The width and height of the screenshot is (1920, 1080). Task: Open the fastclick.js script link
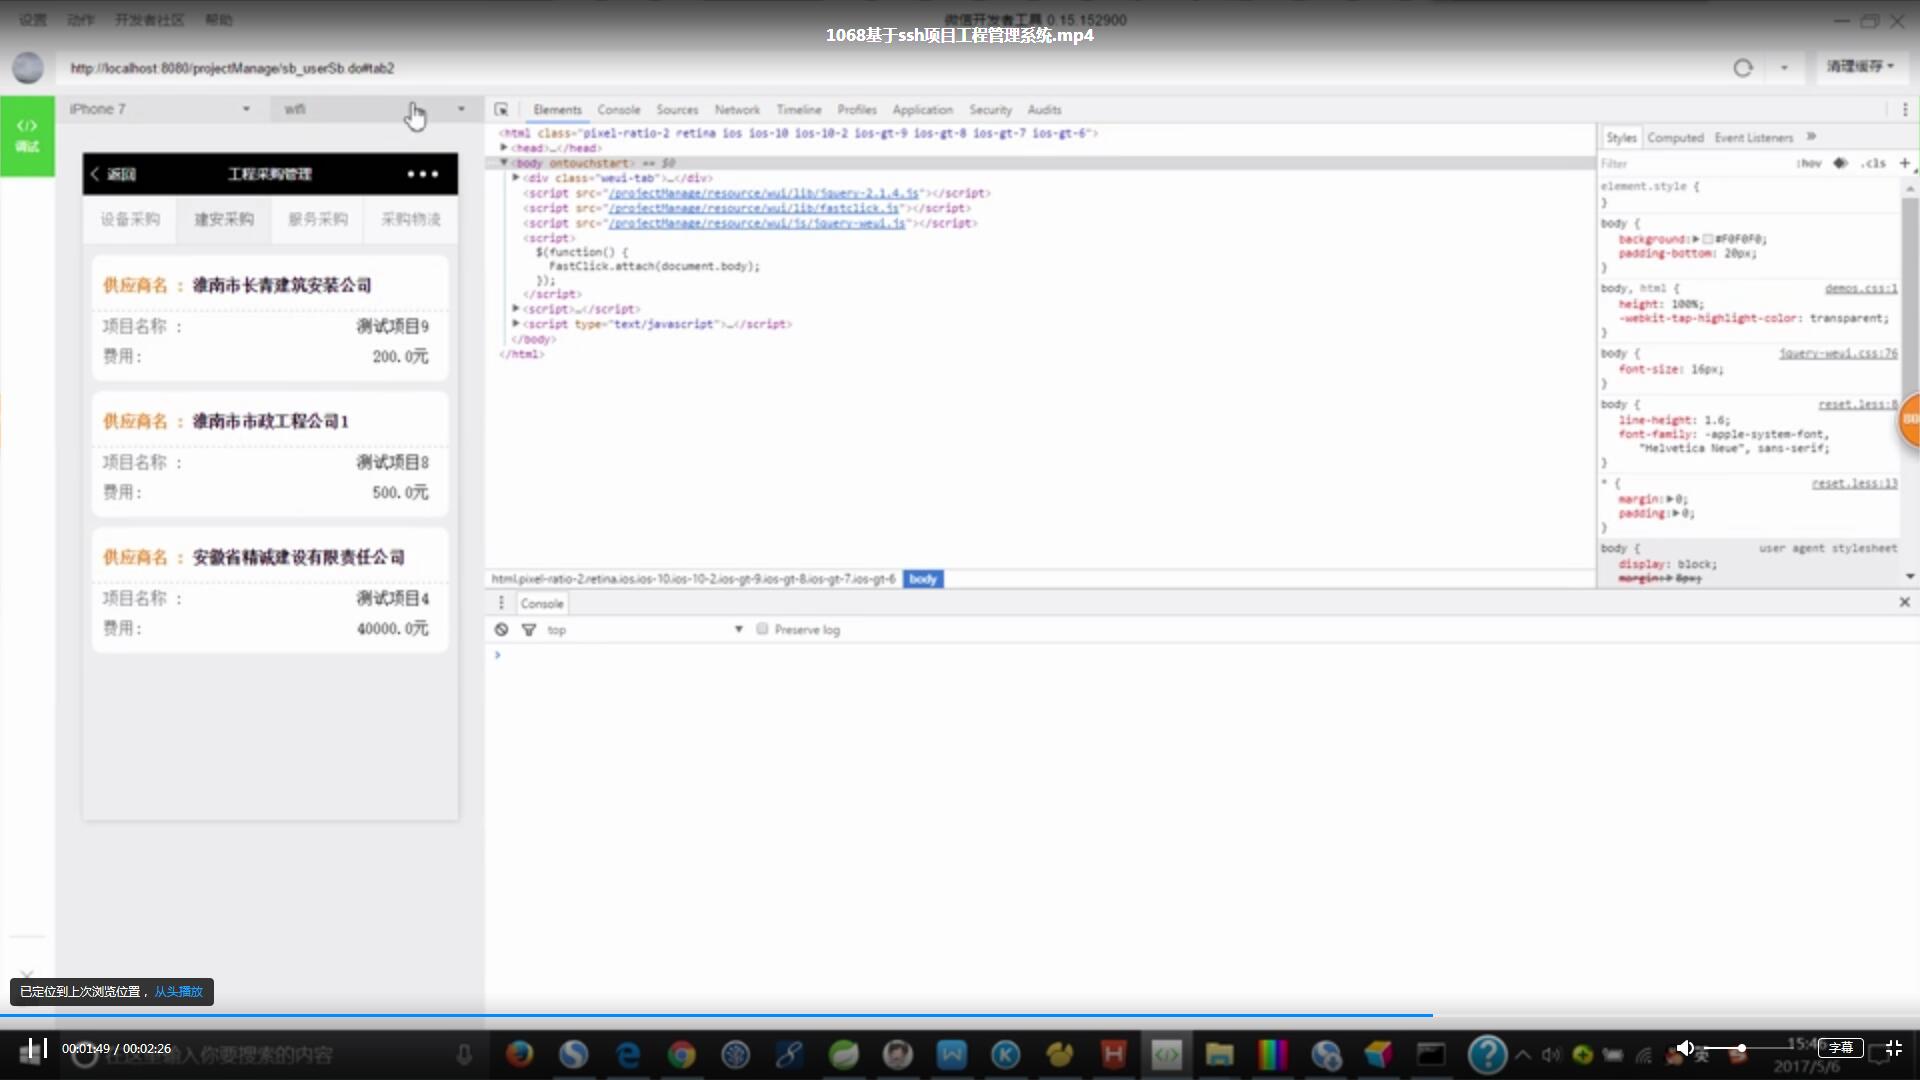coord(754,208)
